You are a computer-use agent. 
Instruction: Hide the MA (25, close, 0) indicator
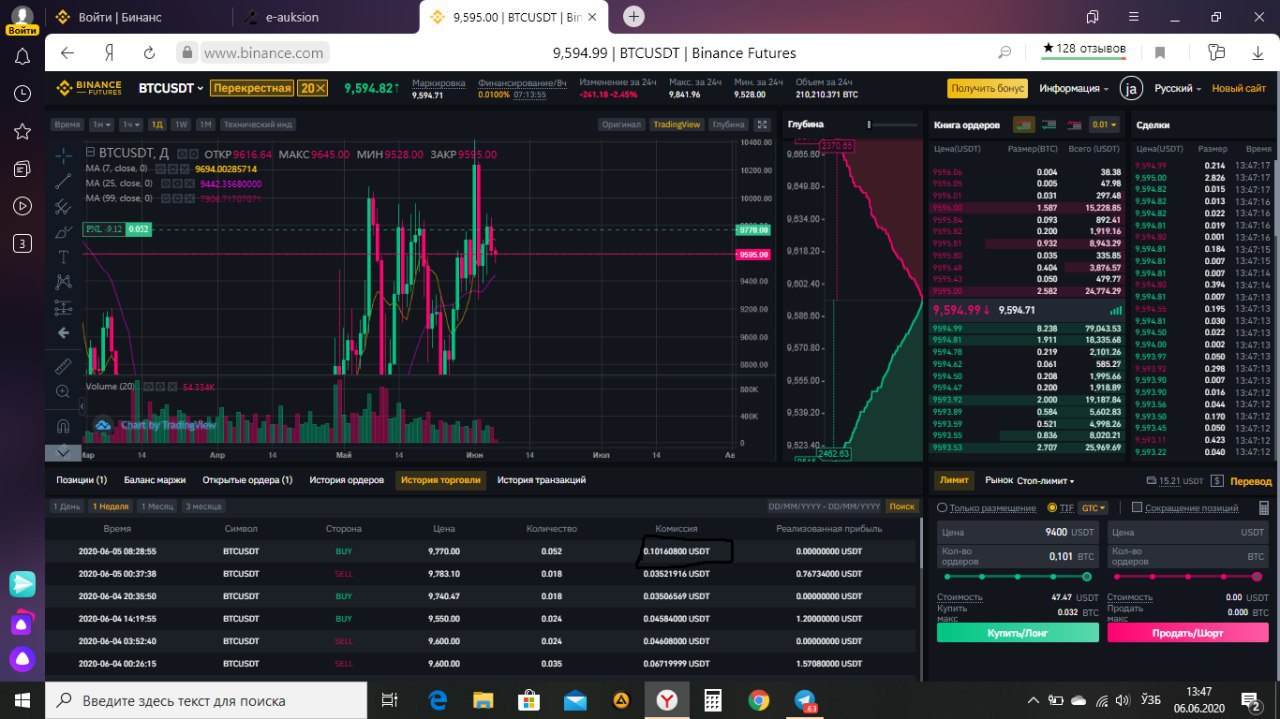pos(166,184)
